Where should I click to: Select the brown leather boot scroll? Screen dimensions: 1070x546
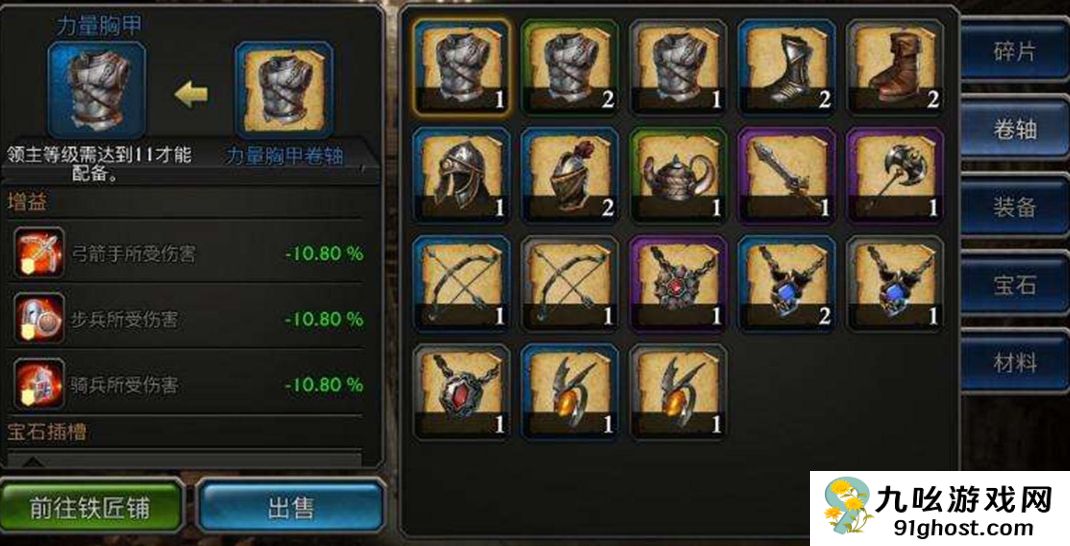pyautogui.click(x=895, y=66)
